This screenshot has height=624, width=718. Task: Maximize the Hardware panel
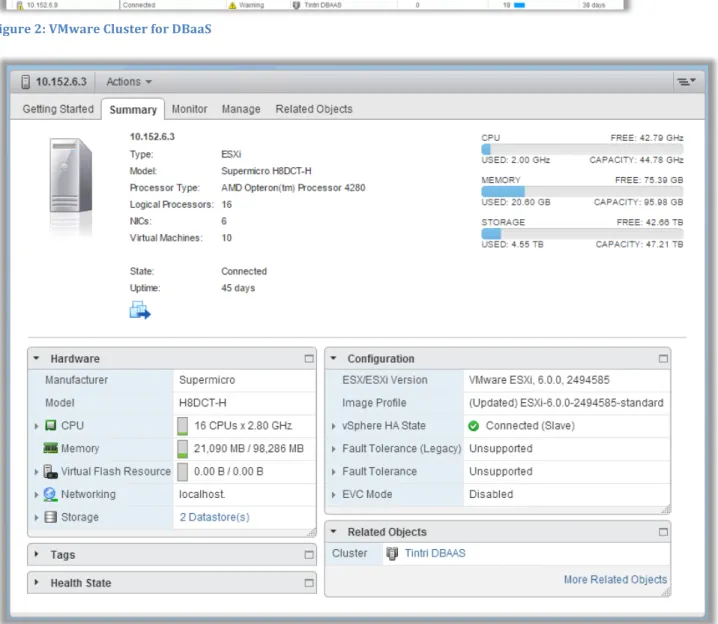309,358
